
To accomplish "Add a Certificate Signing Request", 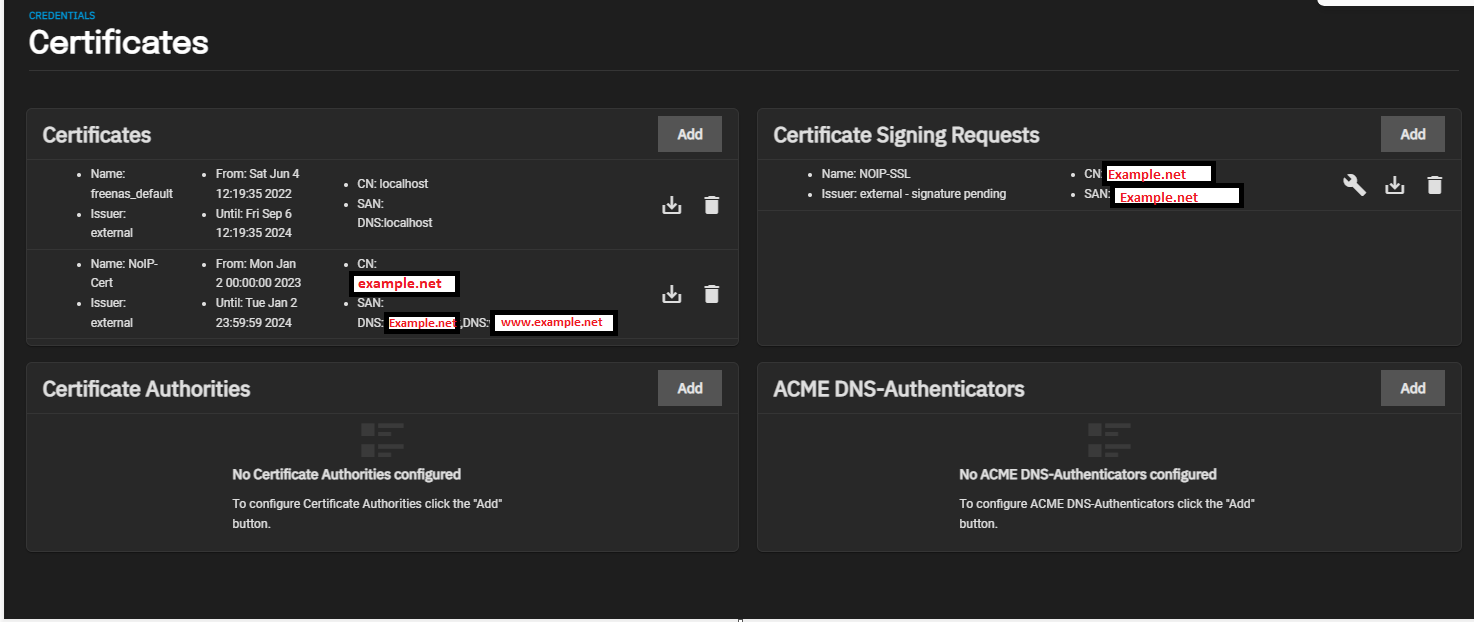I will tap(1413, 134).
